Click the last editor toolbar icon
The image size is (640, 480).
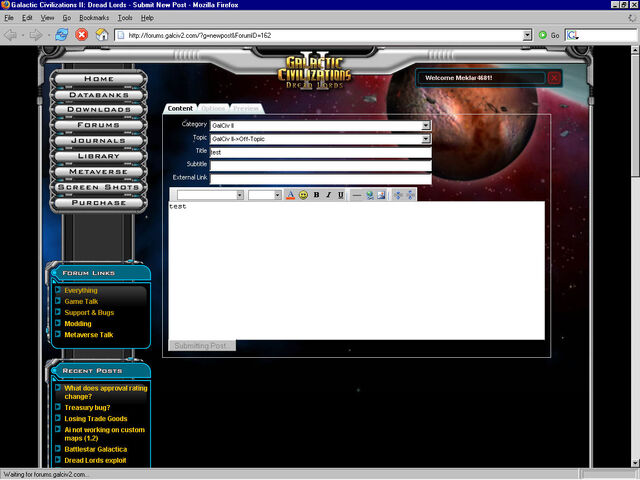coord(410,195)
